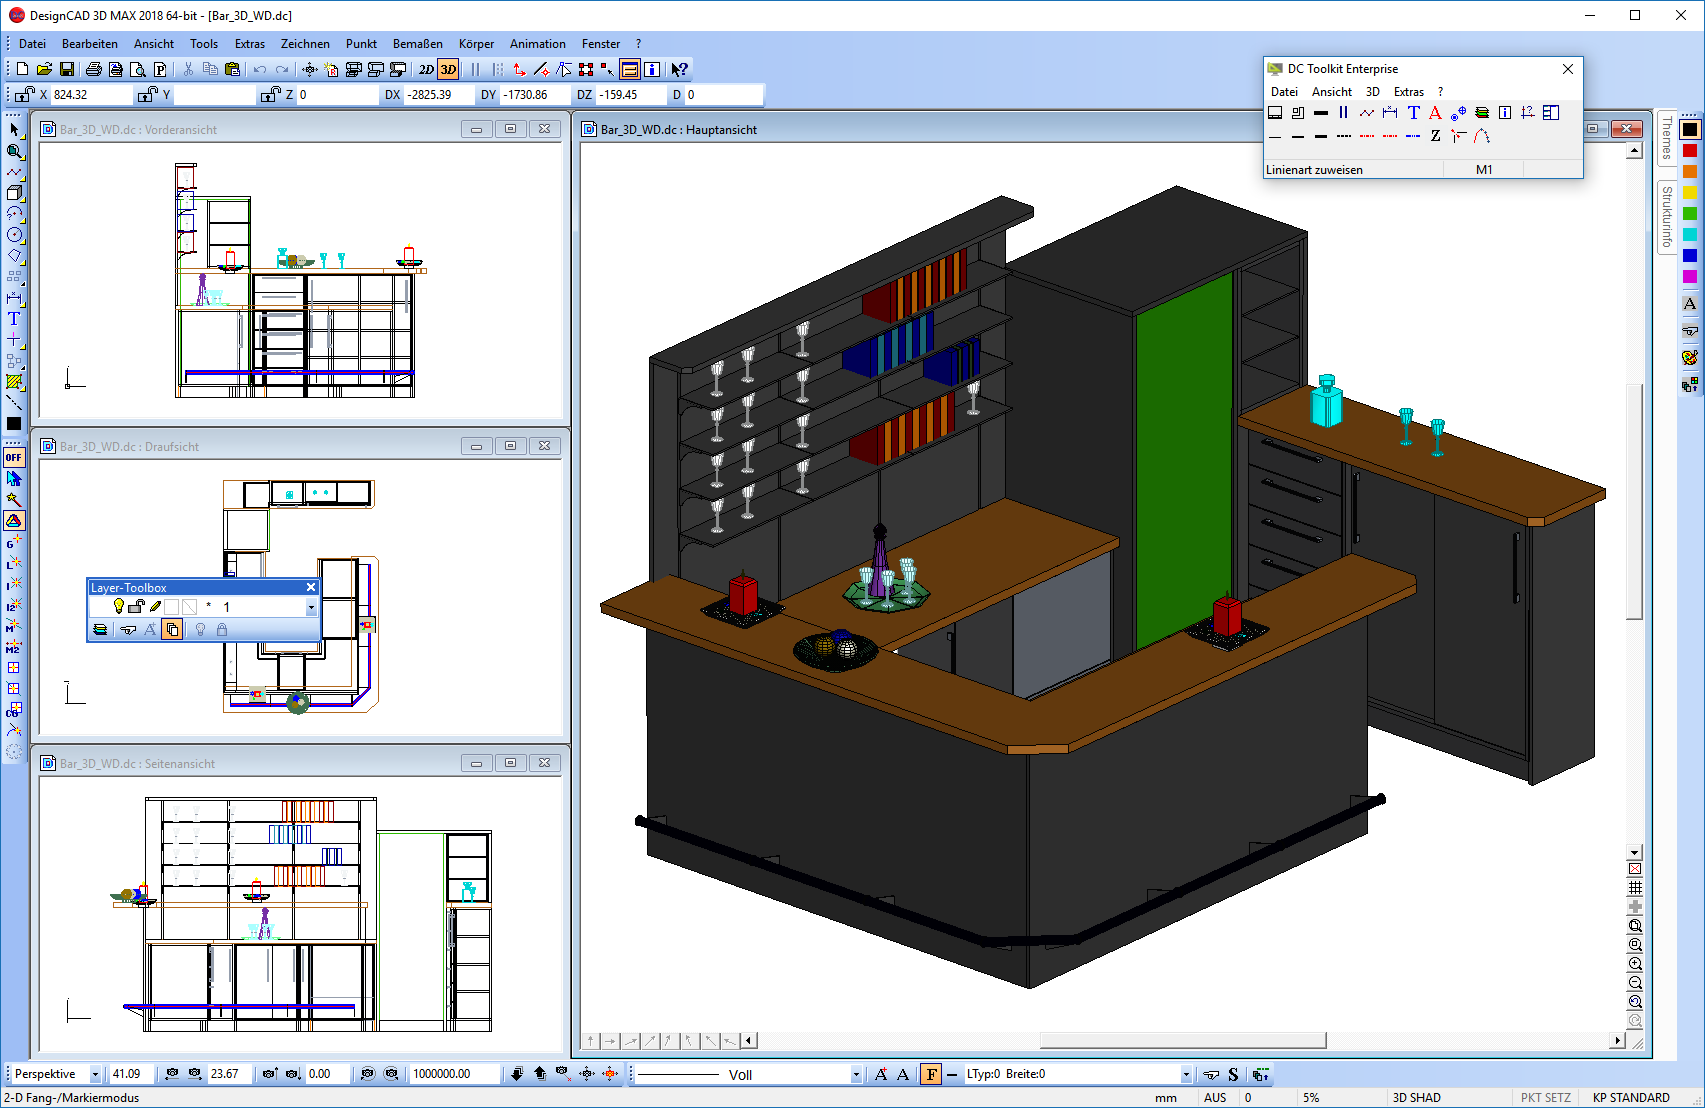Open a file with folder icon
Image resolution: width=1705 pixels, height=1108 pixels.
(x=44, y=69)
